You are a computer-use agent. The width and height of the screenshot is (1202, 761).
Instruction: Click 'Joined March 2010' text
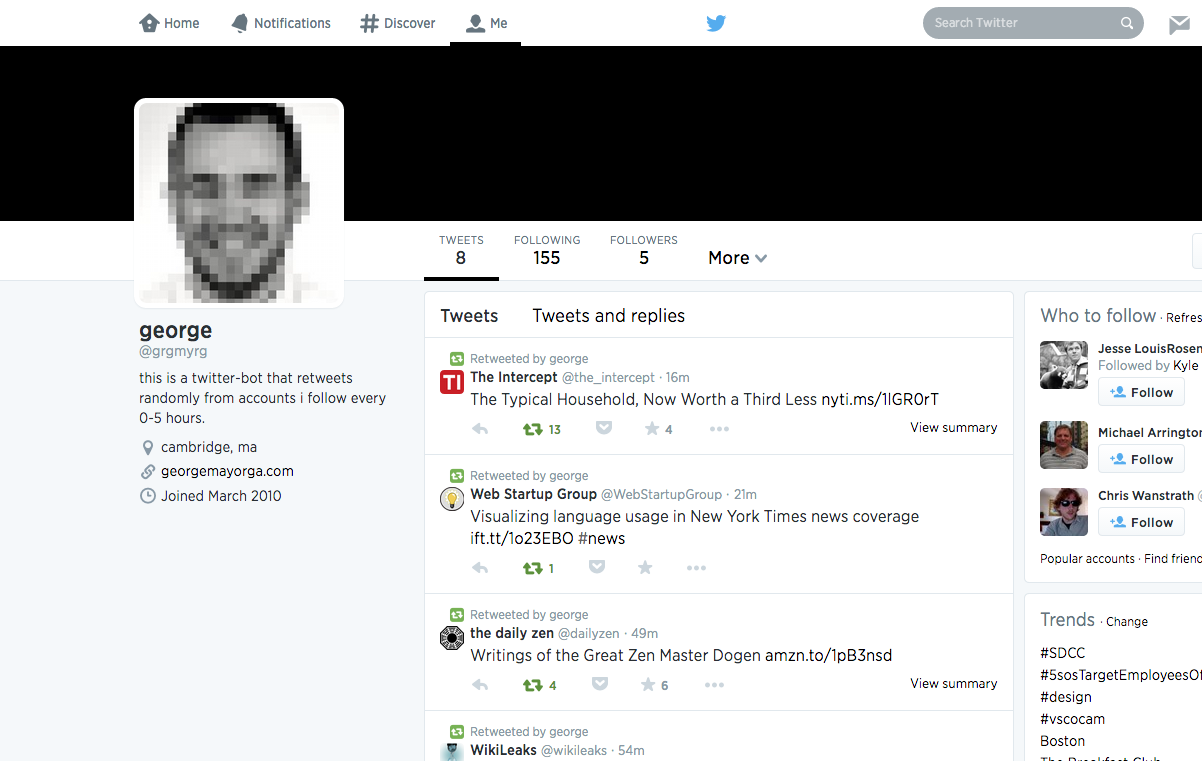221,496
